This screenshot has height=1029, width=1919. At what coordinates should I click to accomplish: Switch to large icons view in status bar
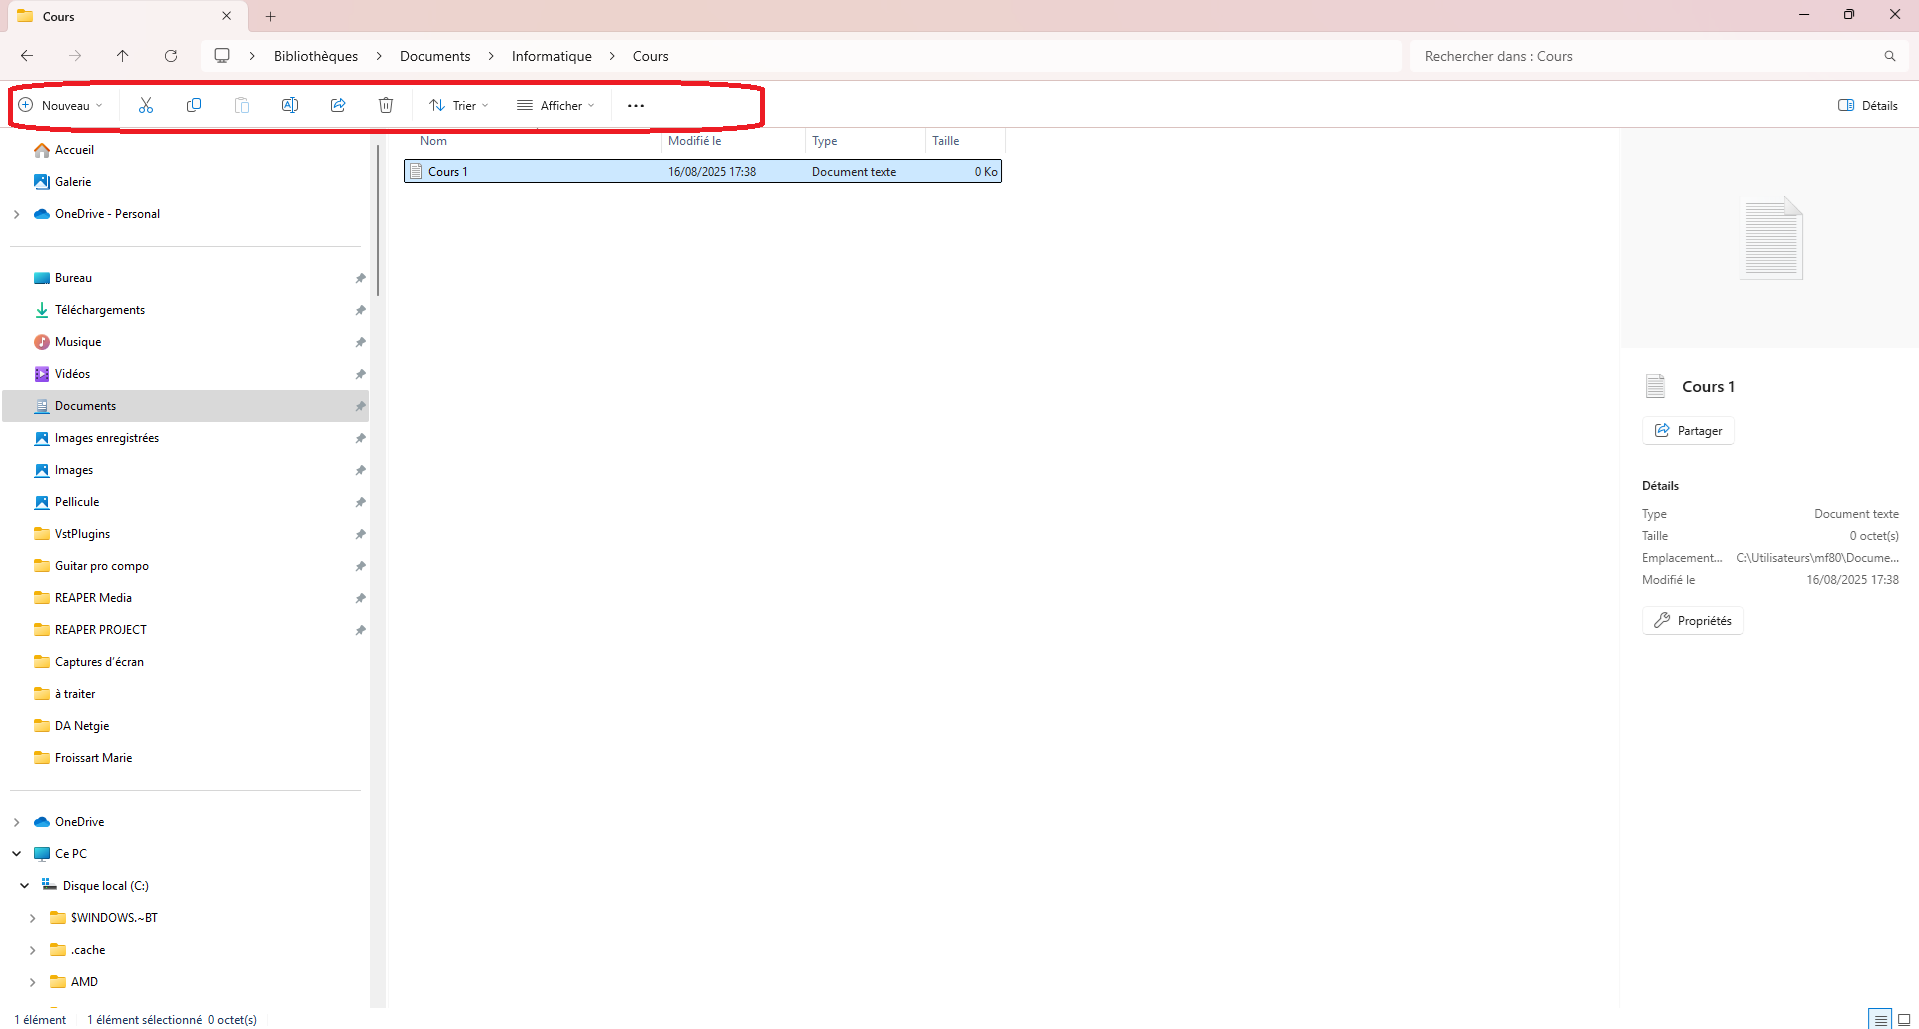1904,1019
